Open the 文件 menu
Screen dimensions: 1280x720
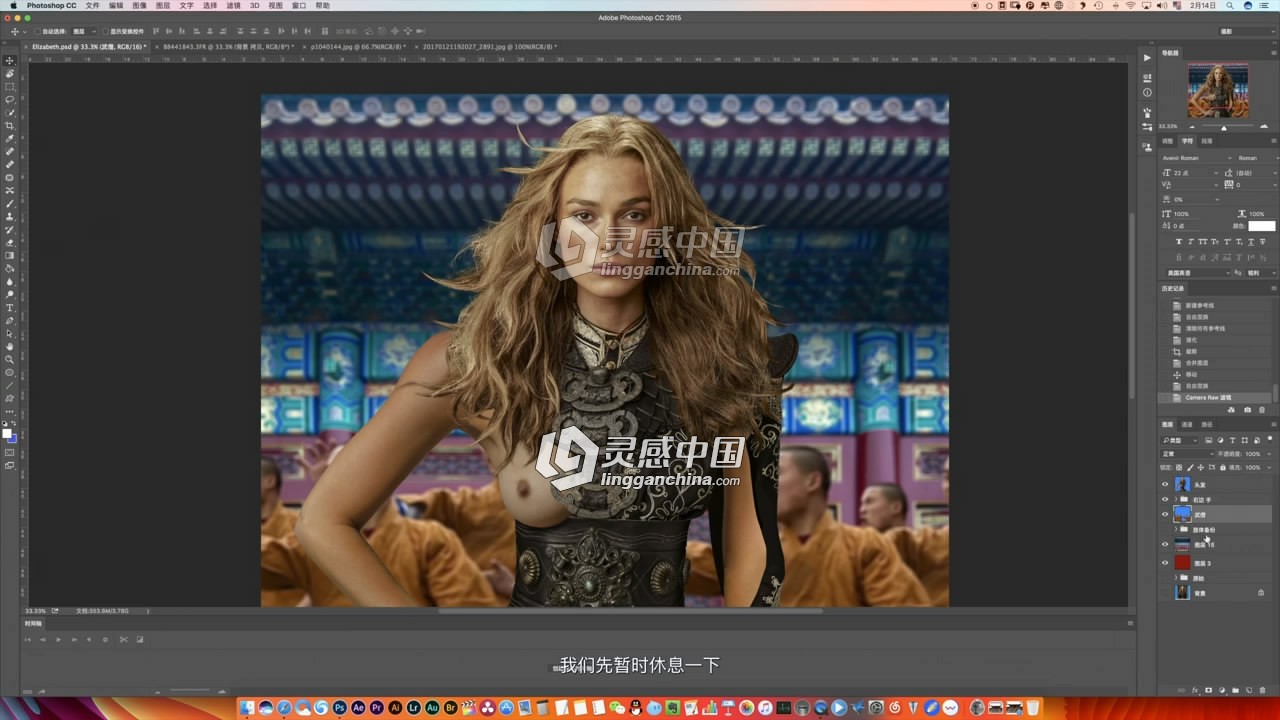tap(92, 5)
